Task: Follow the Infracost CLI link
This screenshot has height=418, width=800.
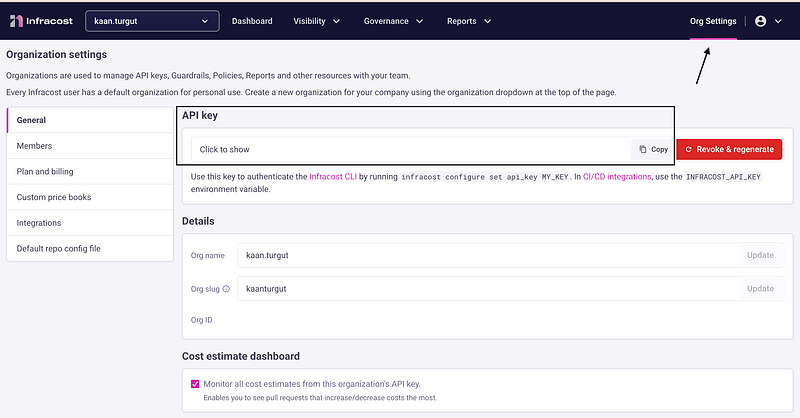Action: coord(333,177)
